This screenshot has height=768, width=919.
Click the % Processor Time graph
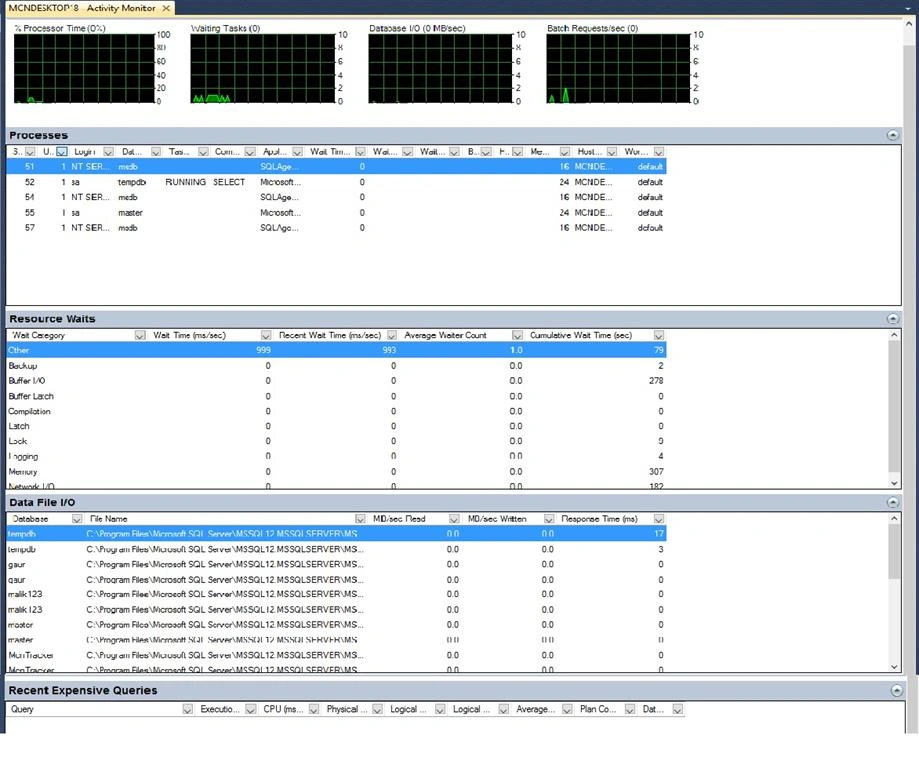pos(84,68)
